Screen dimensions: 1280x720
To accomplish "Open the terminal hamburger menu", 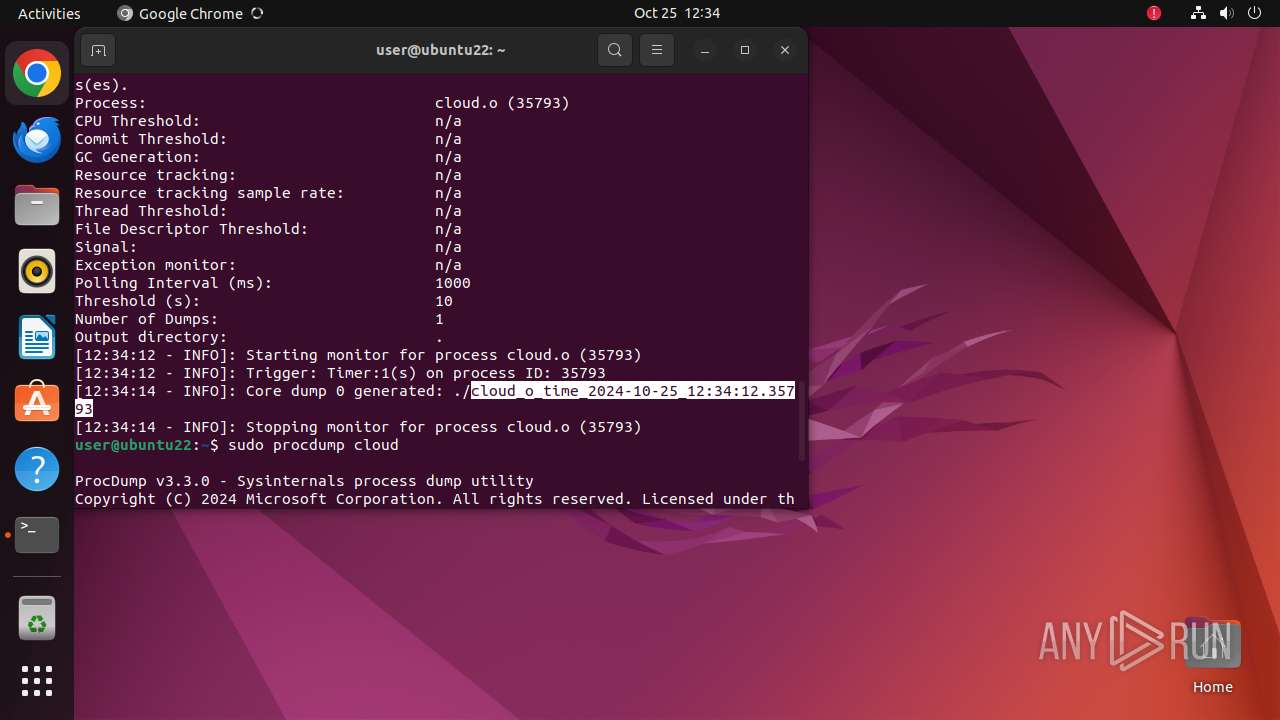I will (x=657, y=50).
